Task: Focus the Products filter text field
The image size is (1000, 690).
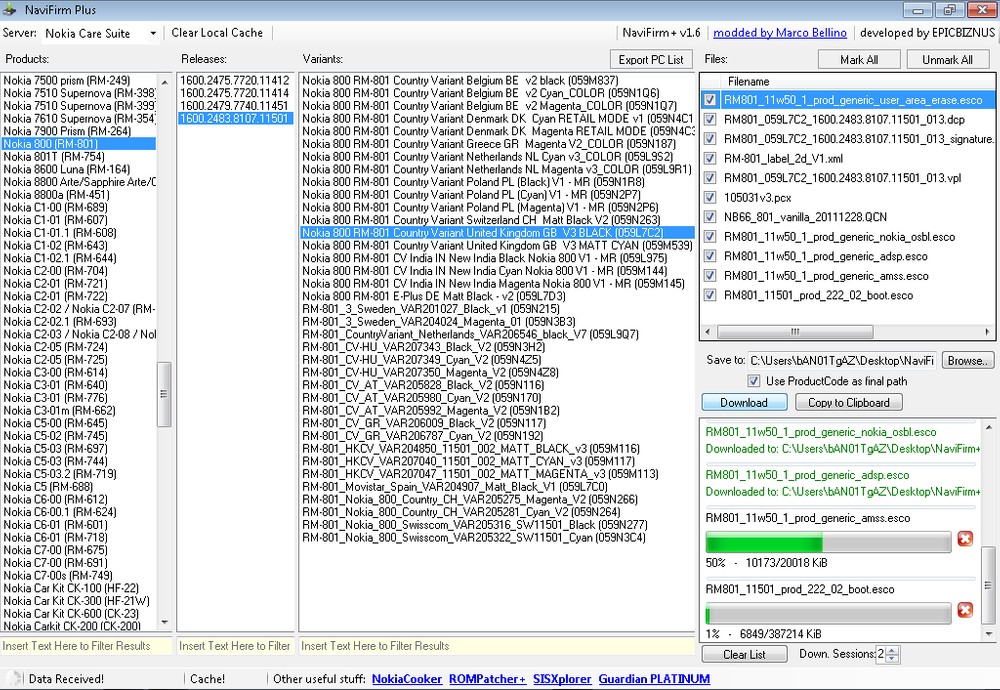Action: coord(86,646)
